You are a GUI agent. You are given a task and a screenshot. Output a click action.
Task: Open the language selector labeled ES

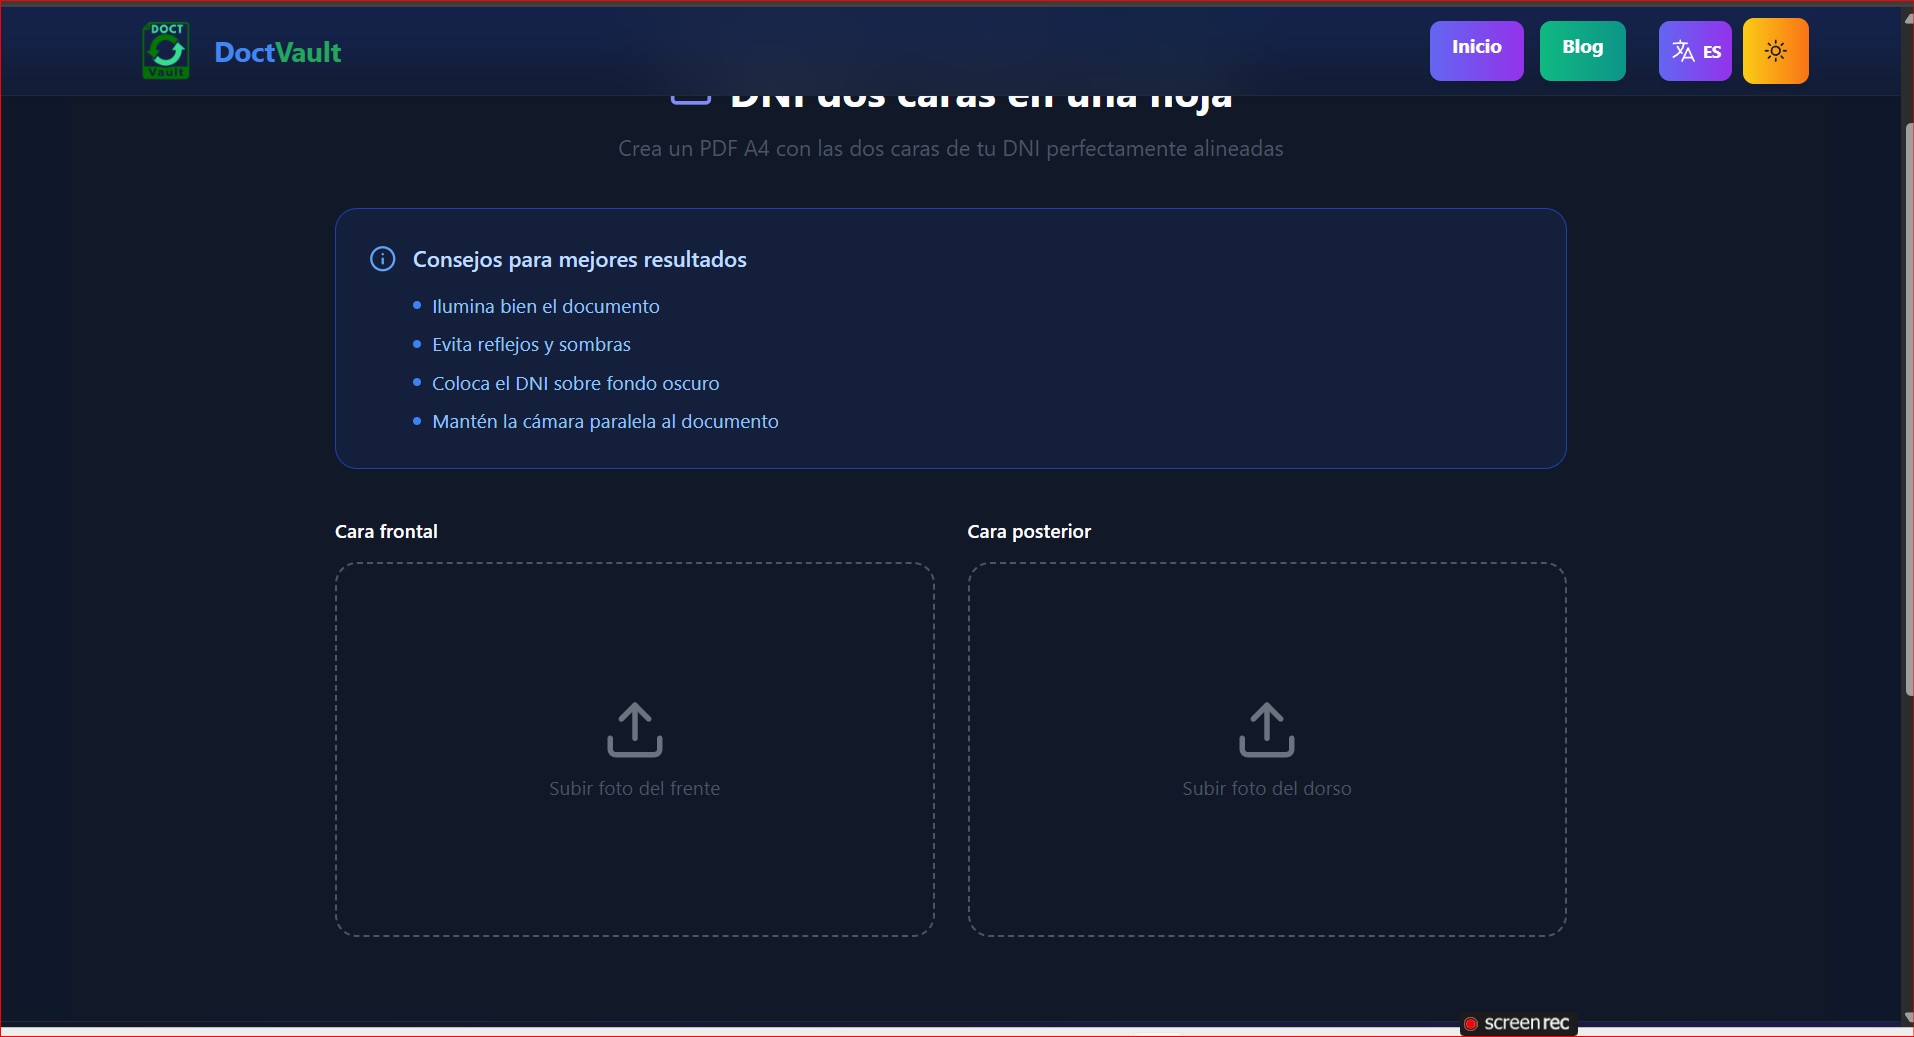click(x=1695, y=51)
